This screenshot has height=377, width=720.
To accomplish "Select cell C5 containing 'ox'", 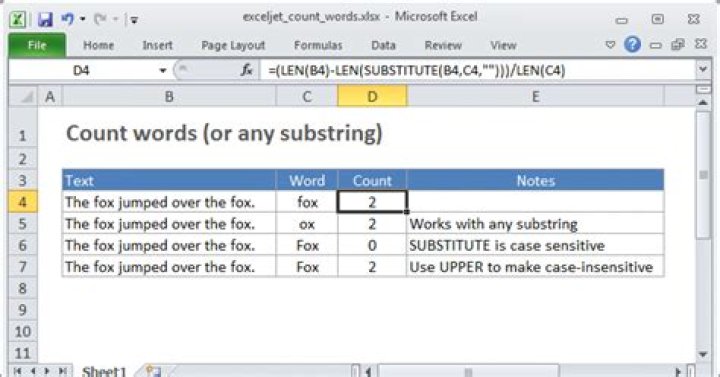I will (307, 224).
